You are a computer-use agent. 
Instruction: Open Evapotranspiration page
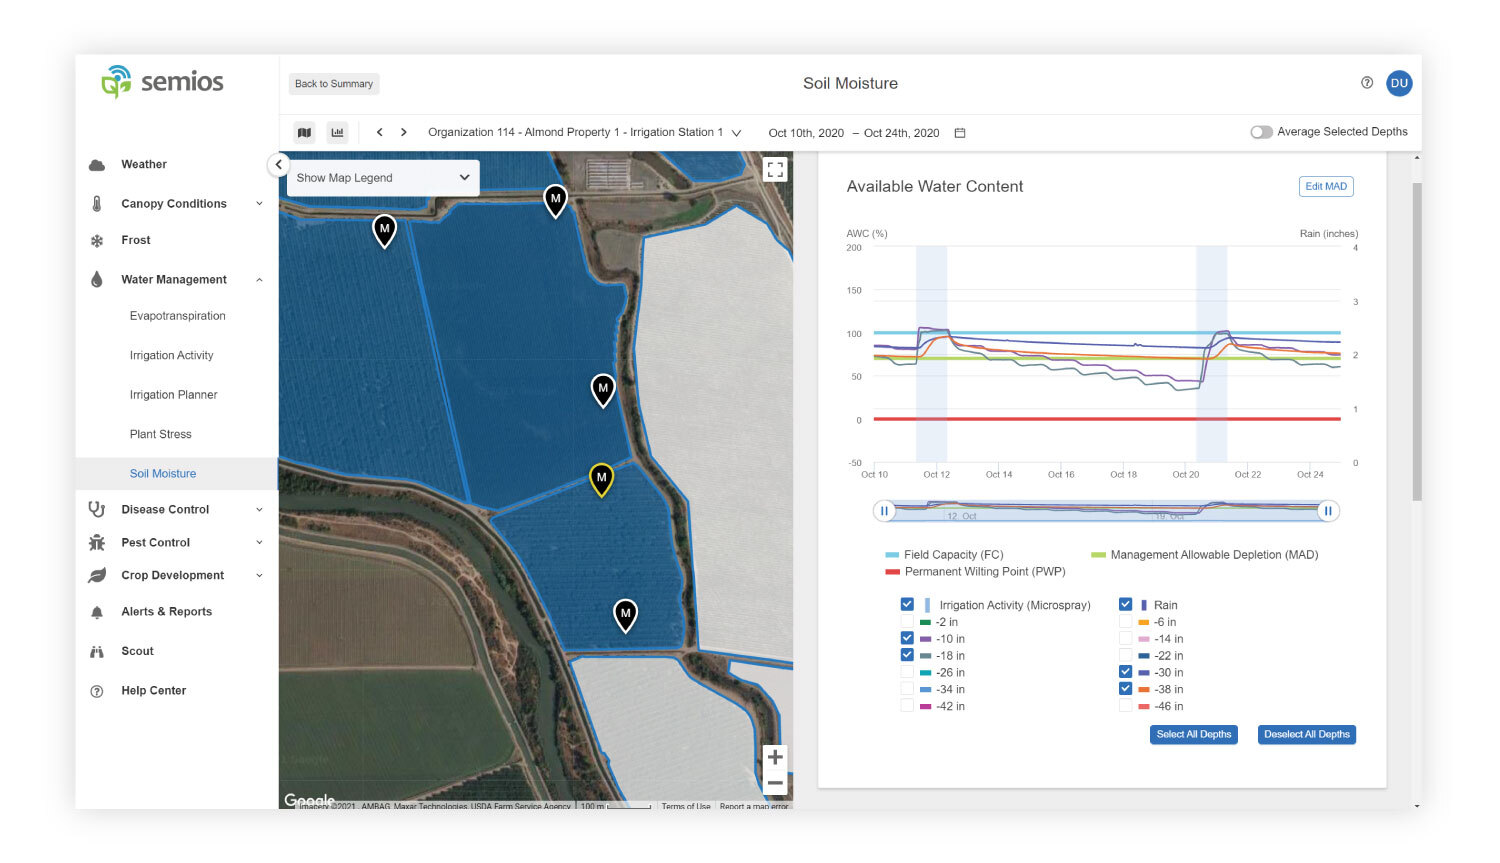[x=177, y=316]
